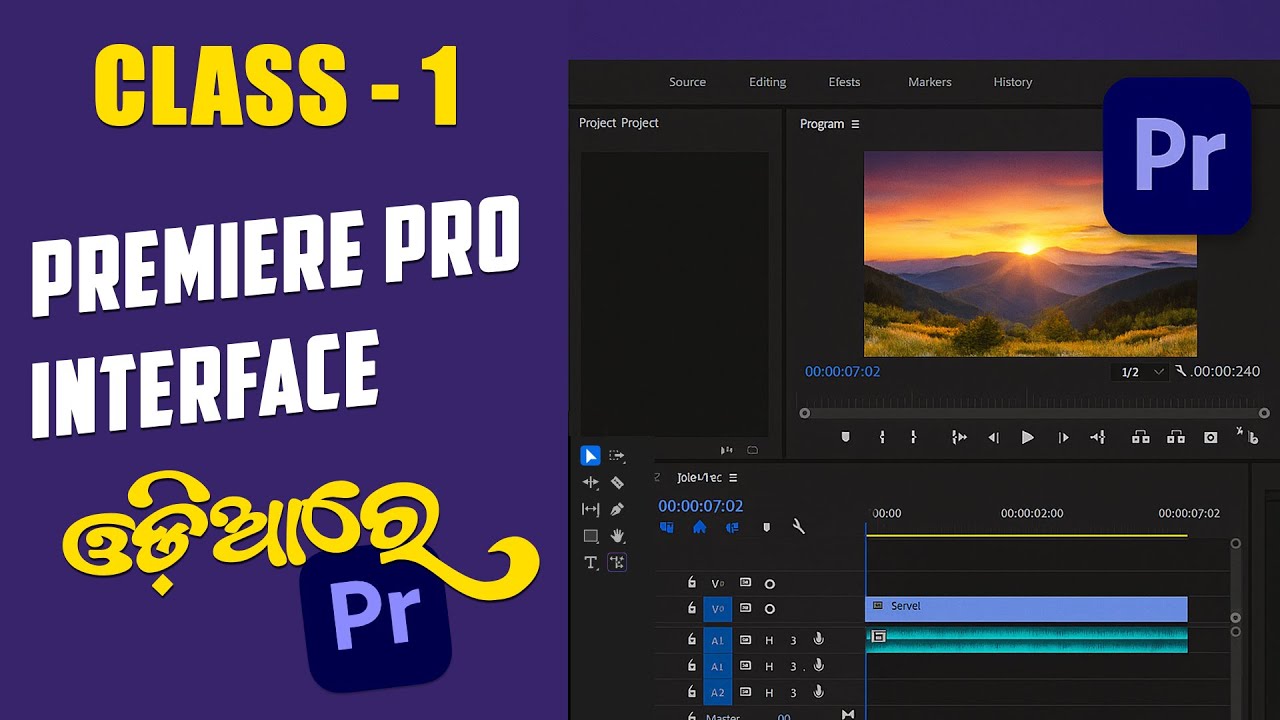Select the Hand tool
The image size is (1280, 720).
point(617,536)
